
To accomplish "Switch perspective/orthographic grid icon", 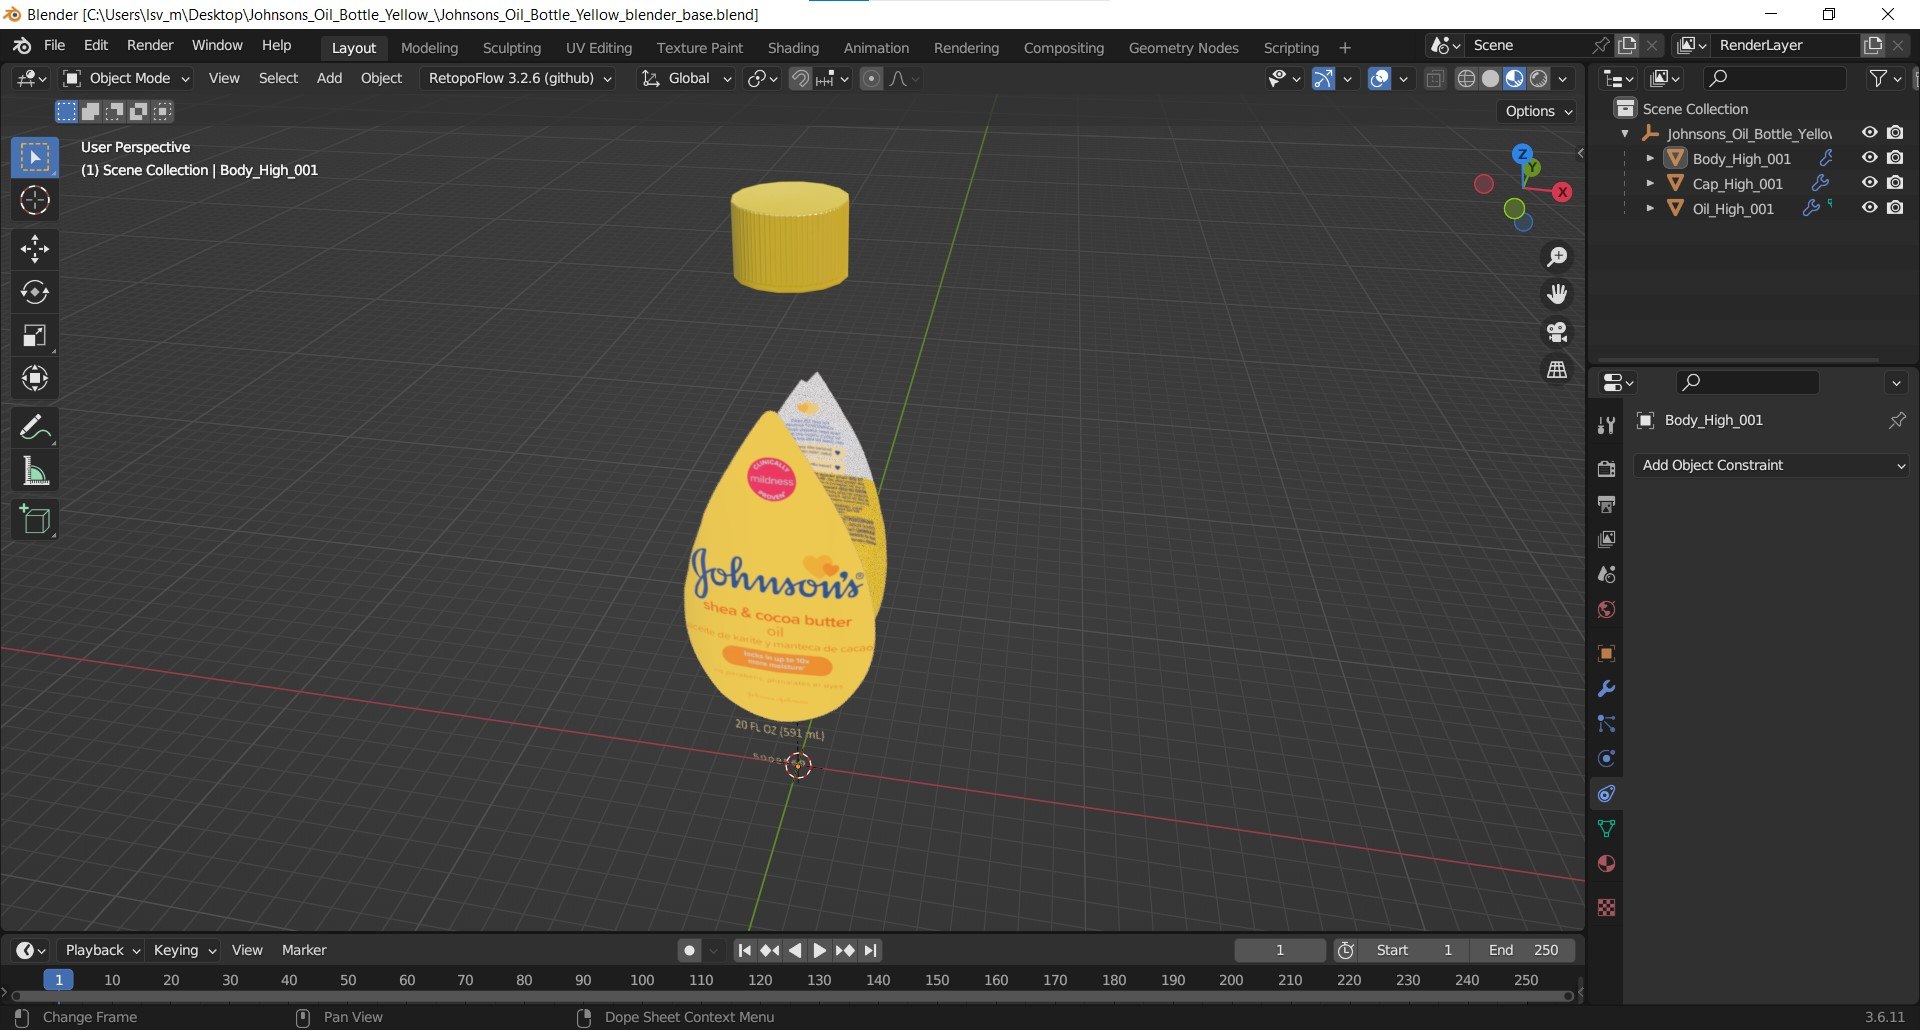I will 1557,370.
